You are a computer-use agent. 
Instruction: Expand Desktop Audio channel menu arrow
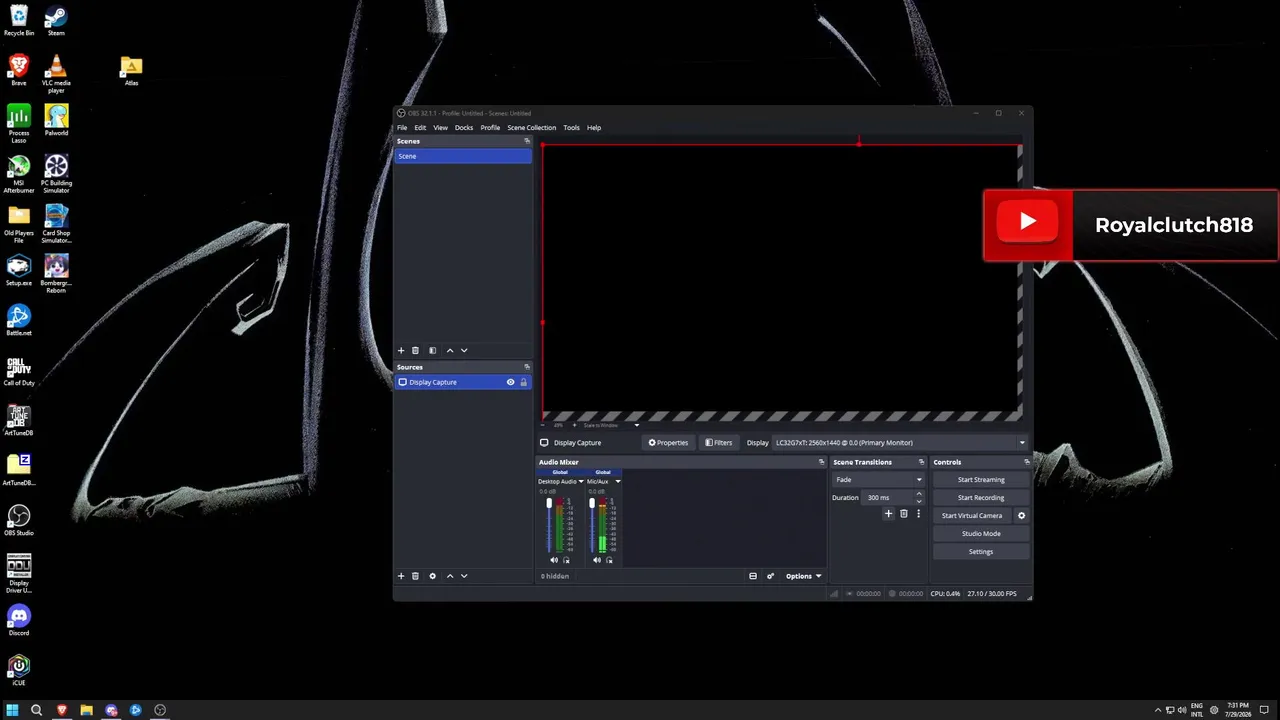tap(581, 482)
